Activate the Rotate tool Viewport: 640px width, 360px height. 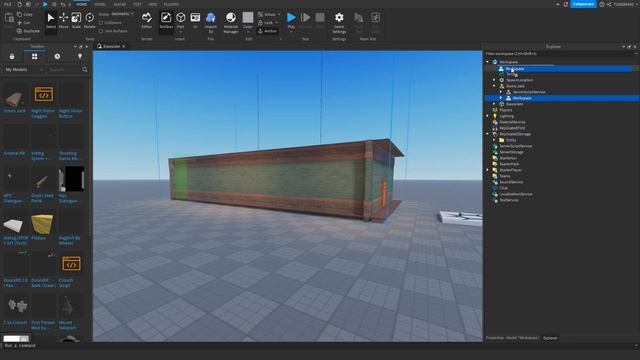[x=89, y=20]
